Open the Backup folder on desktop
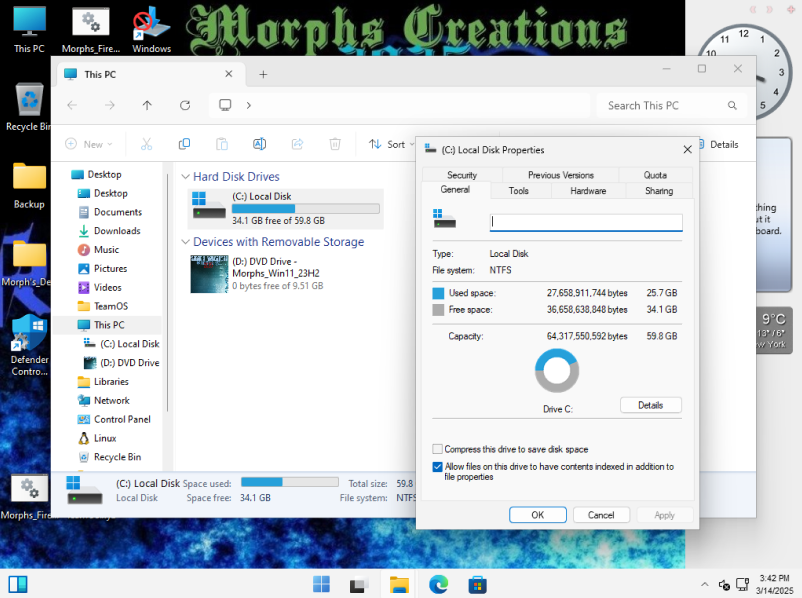This screenshot has height=598, width=802. tap(29, 185)
